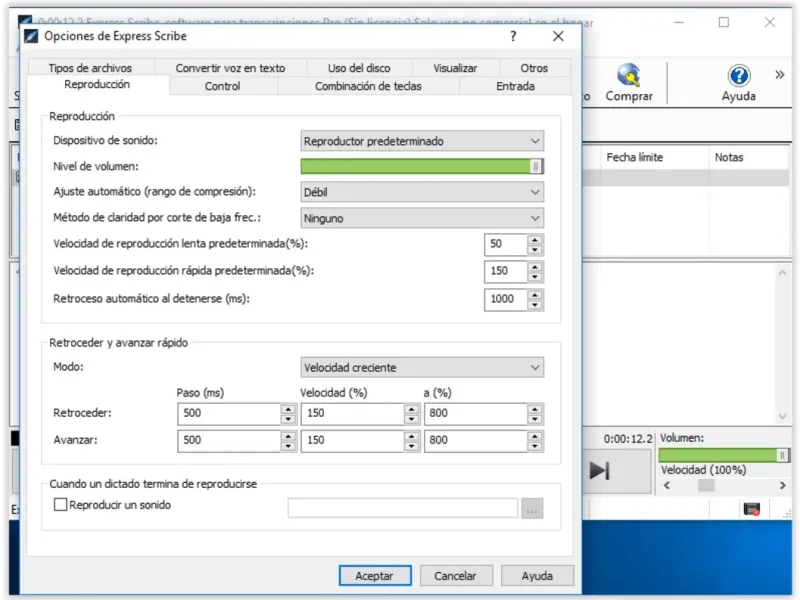The height and width of the screenshot is (600, 800).
Task: Switch to the Entrada tab
Action: pos(515,86)
